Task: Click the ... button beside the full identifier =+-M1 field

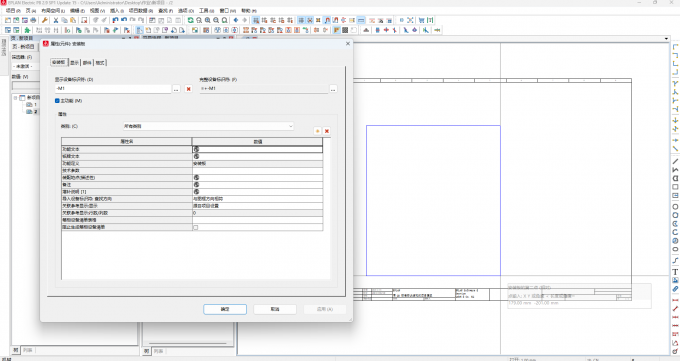Action: [x=333, y=89]
